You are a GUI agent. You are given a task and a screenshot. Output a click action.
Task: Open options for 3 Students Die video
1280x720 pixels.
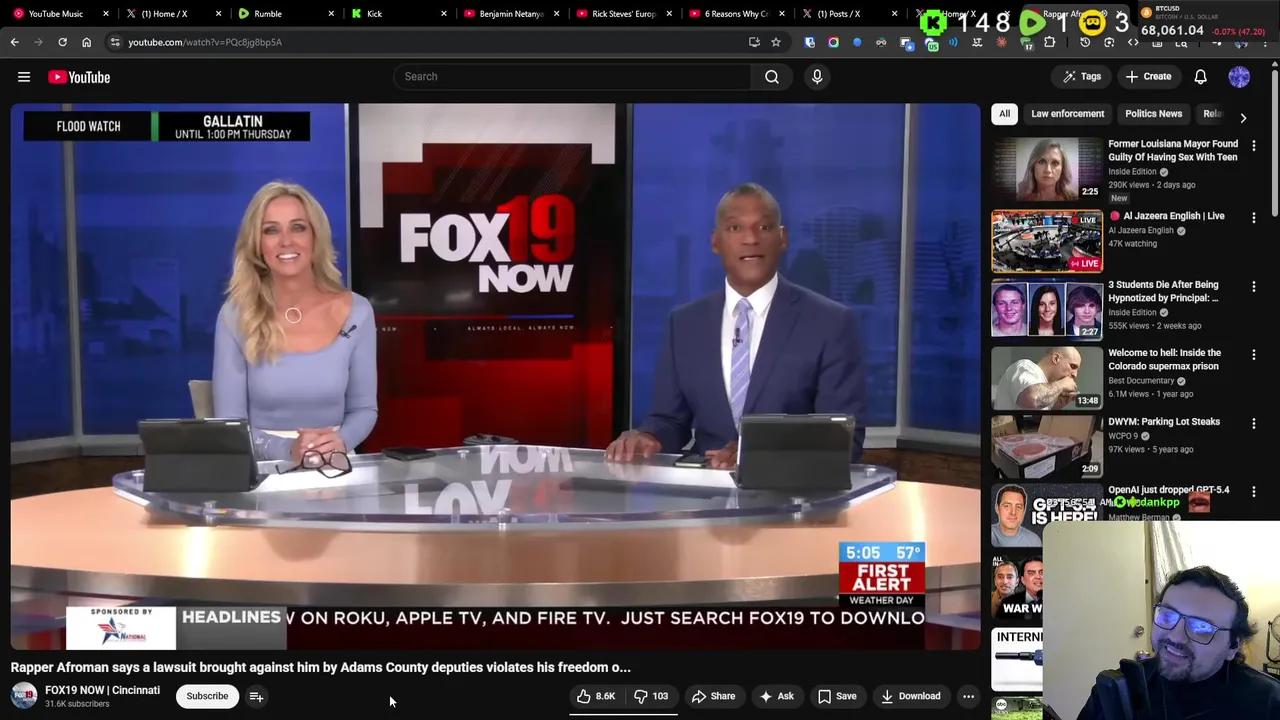tap(1253, 286)
